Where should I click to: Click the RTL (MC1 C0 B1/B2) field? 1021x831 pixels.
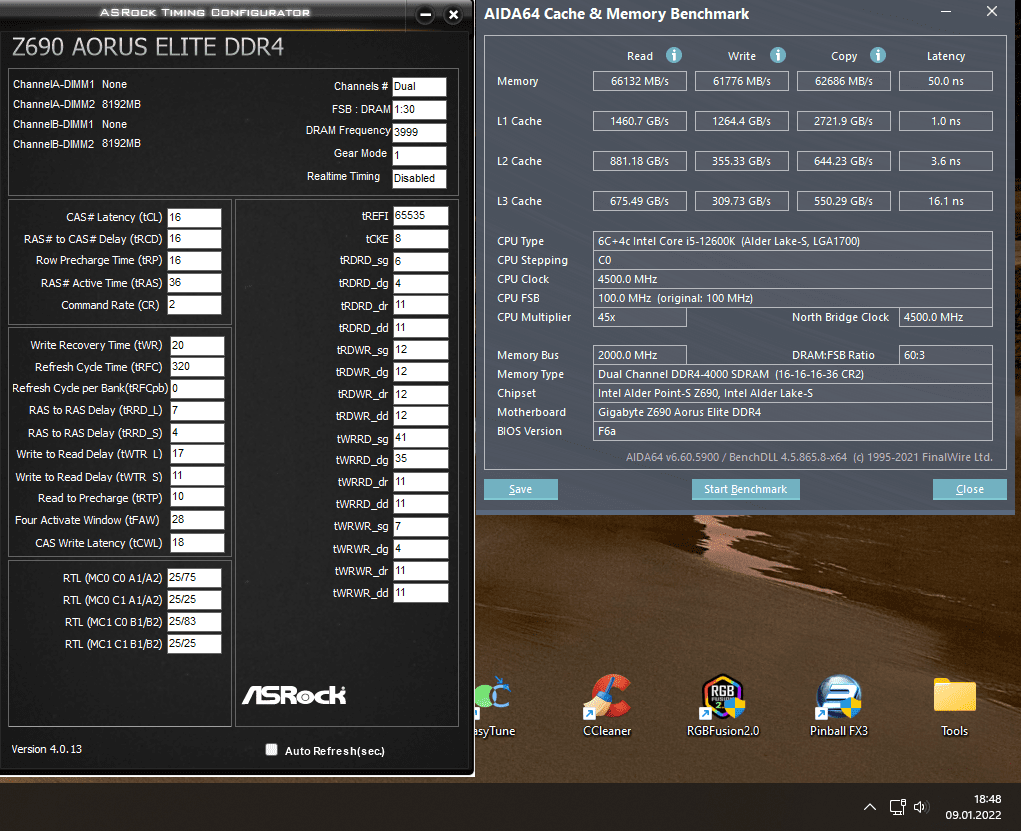coord(194,622)
